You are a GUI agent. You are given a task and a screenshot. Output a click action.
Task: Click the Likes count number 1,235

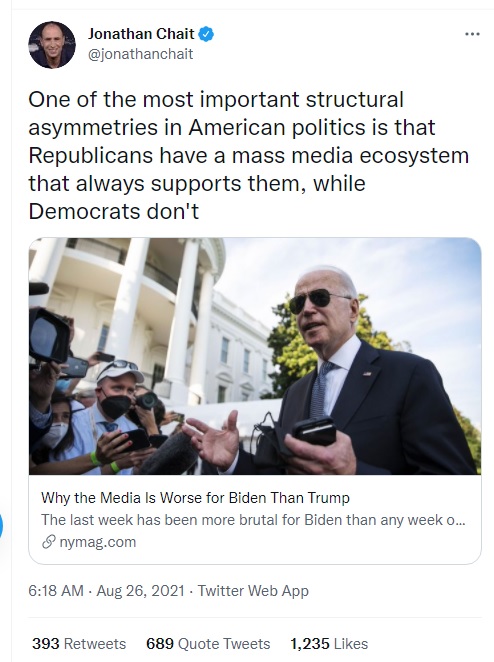click(309, 643)
